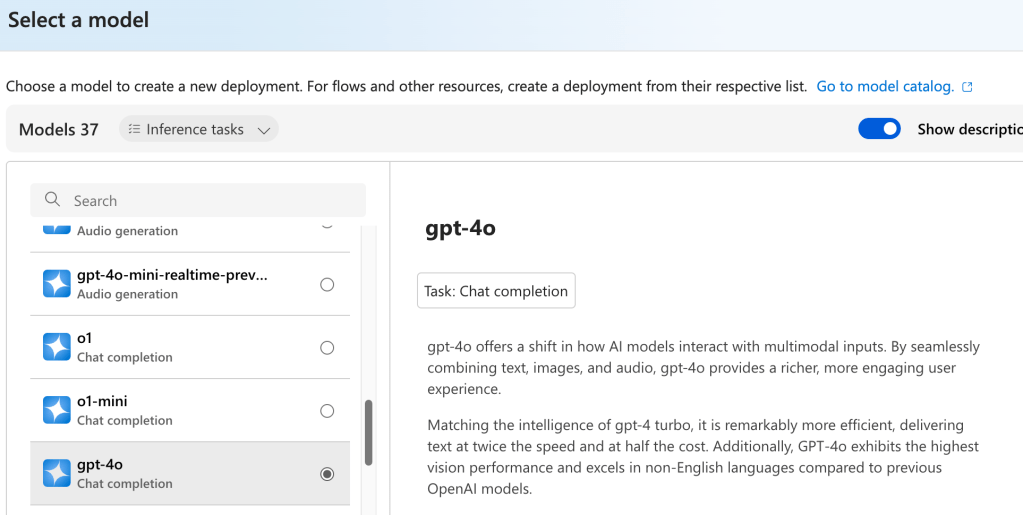1023x515 pixels.
Task: Select the o1-mini model name in list
Action: (102, 401)
